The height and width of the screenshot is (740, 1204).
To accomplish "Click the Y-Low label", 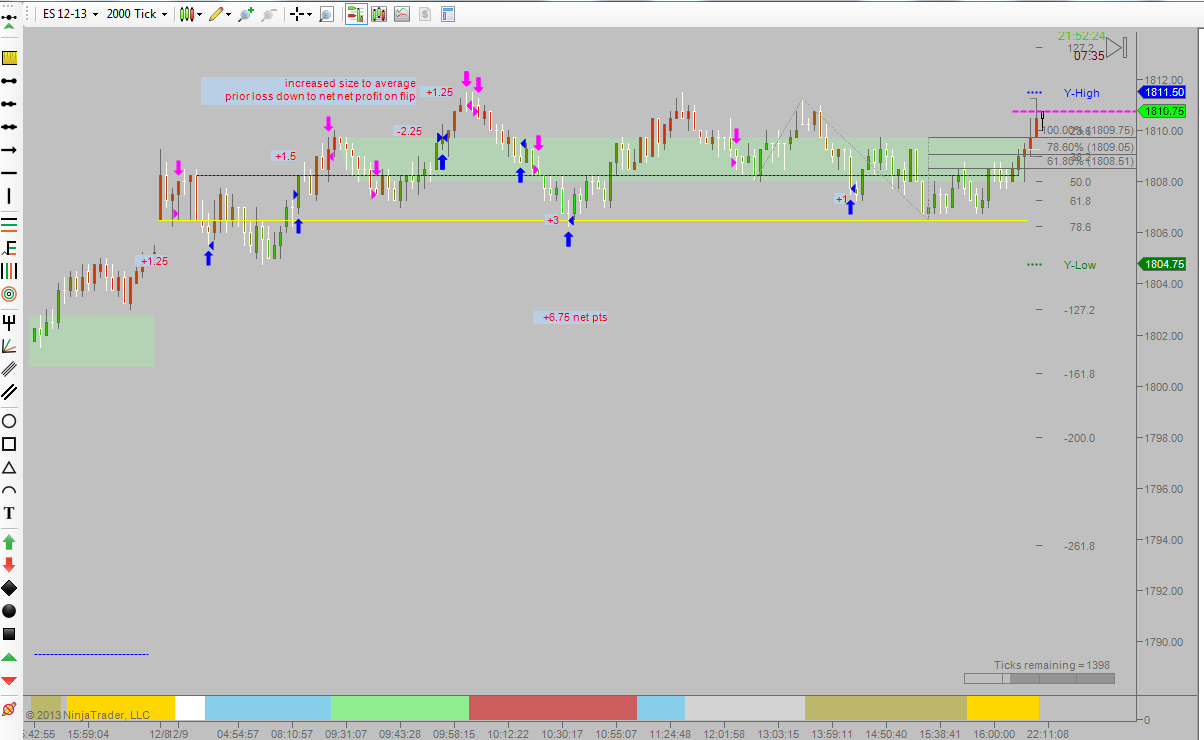I will tap(1080, 265).
